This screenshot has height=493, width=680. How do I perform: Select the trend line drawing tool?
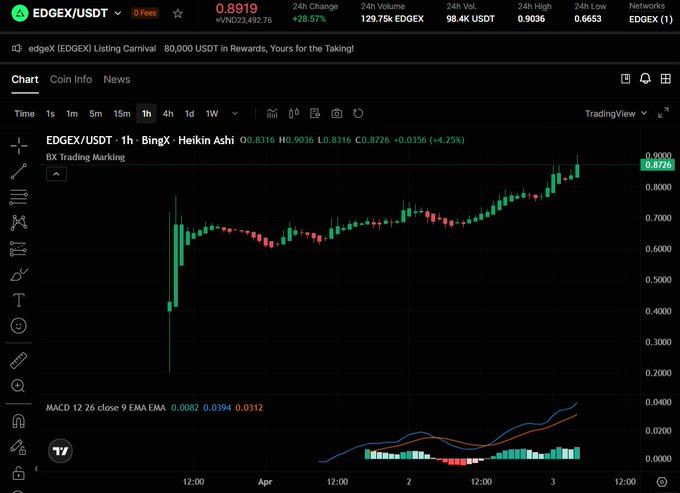18,171
